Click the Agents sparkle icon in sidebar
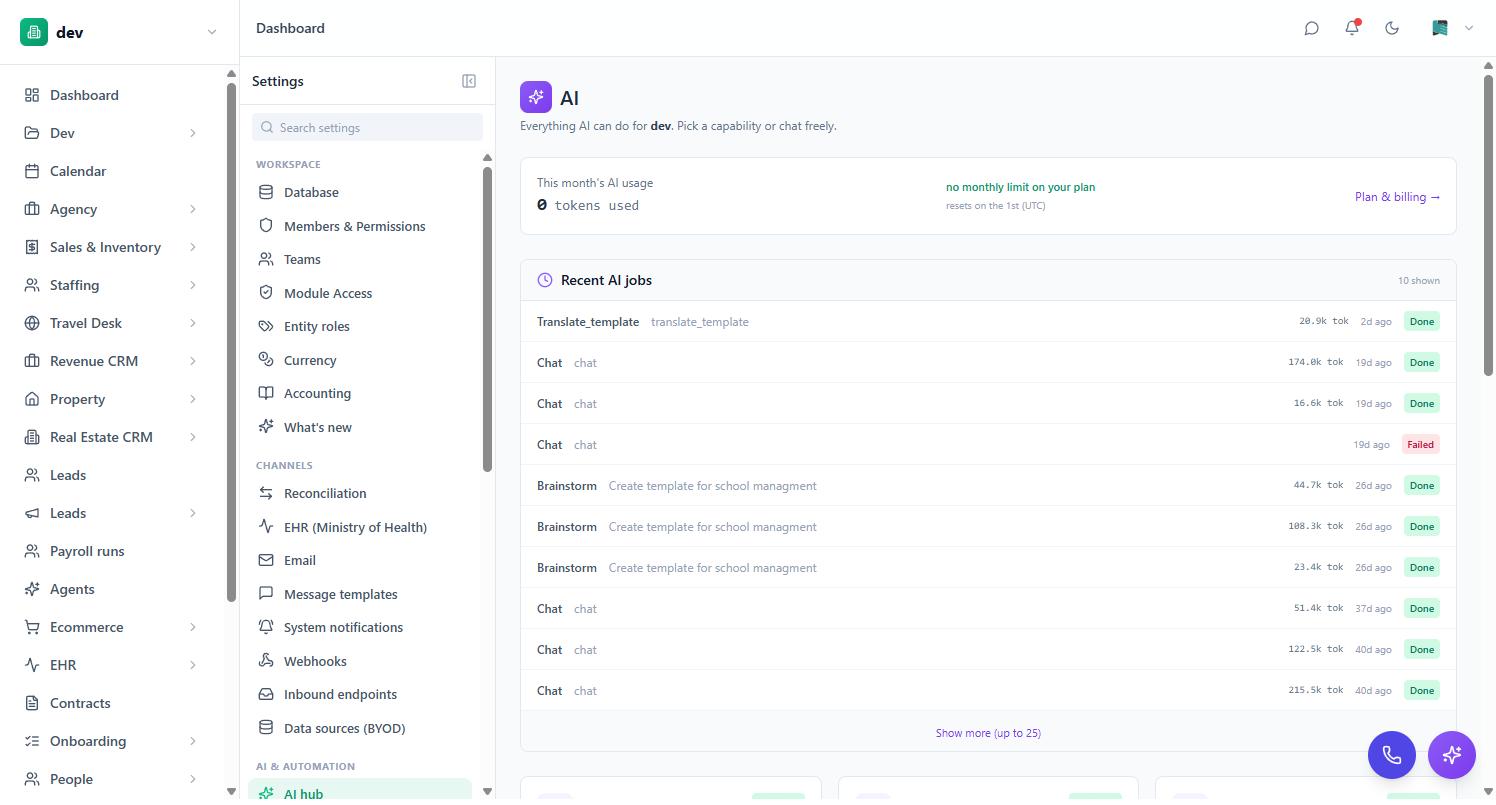 (32, 589)
